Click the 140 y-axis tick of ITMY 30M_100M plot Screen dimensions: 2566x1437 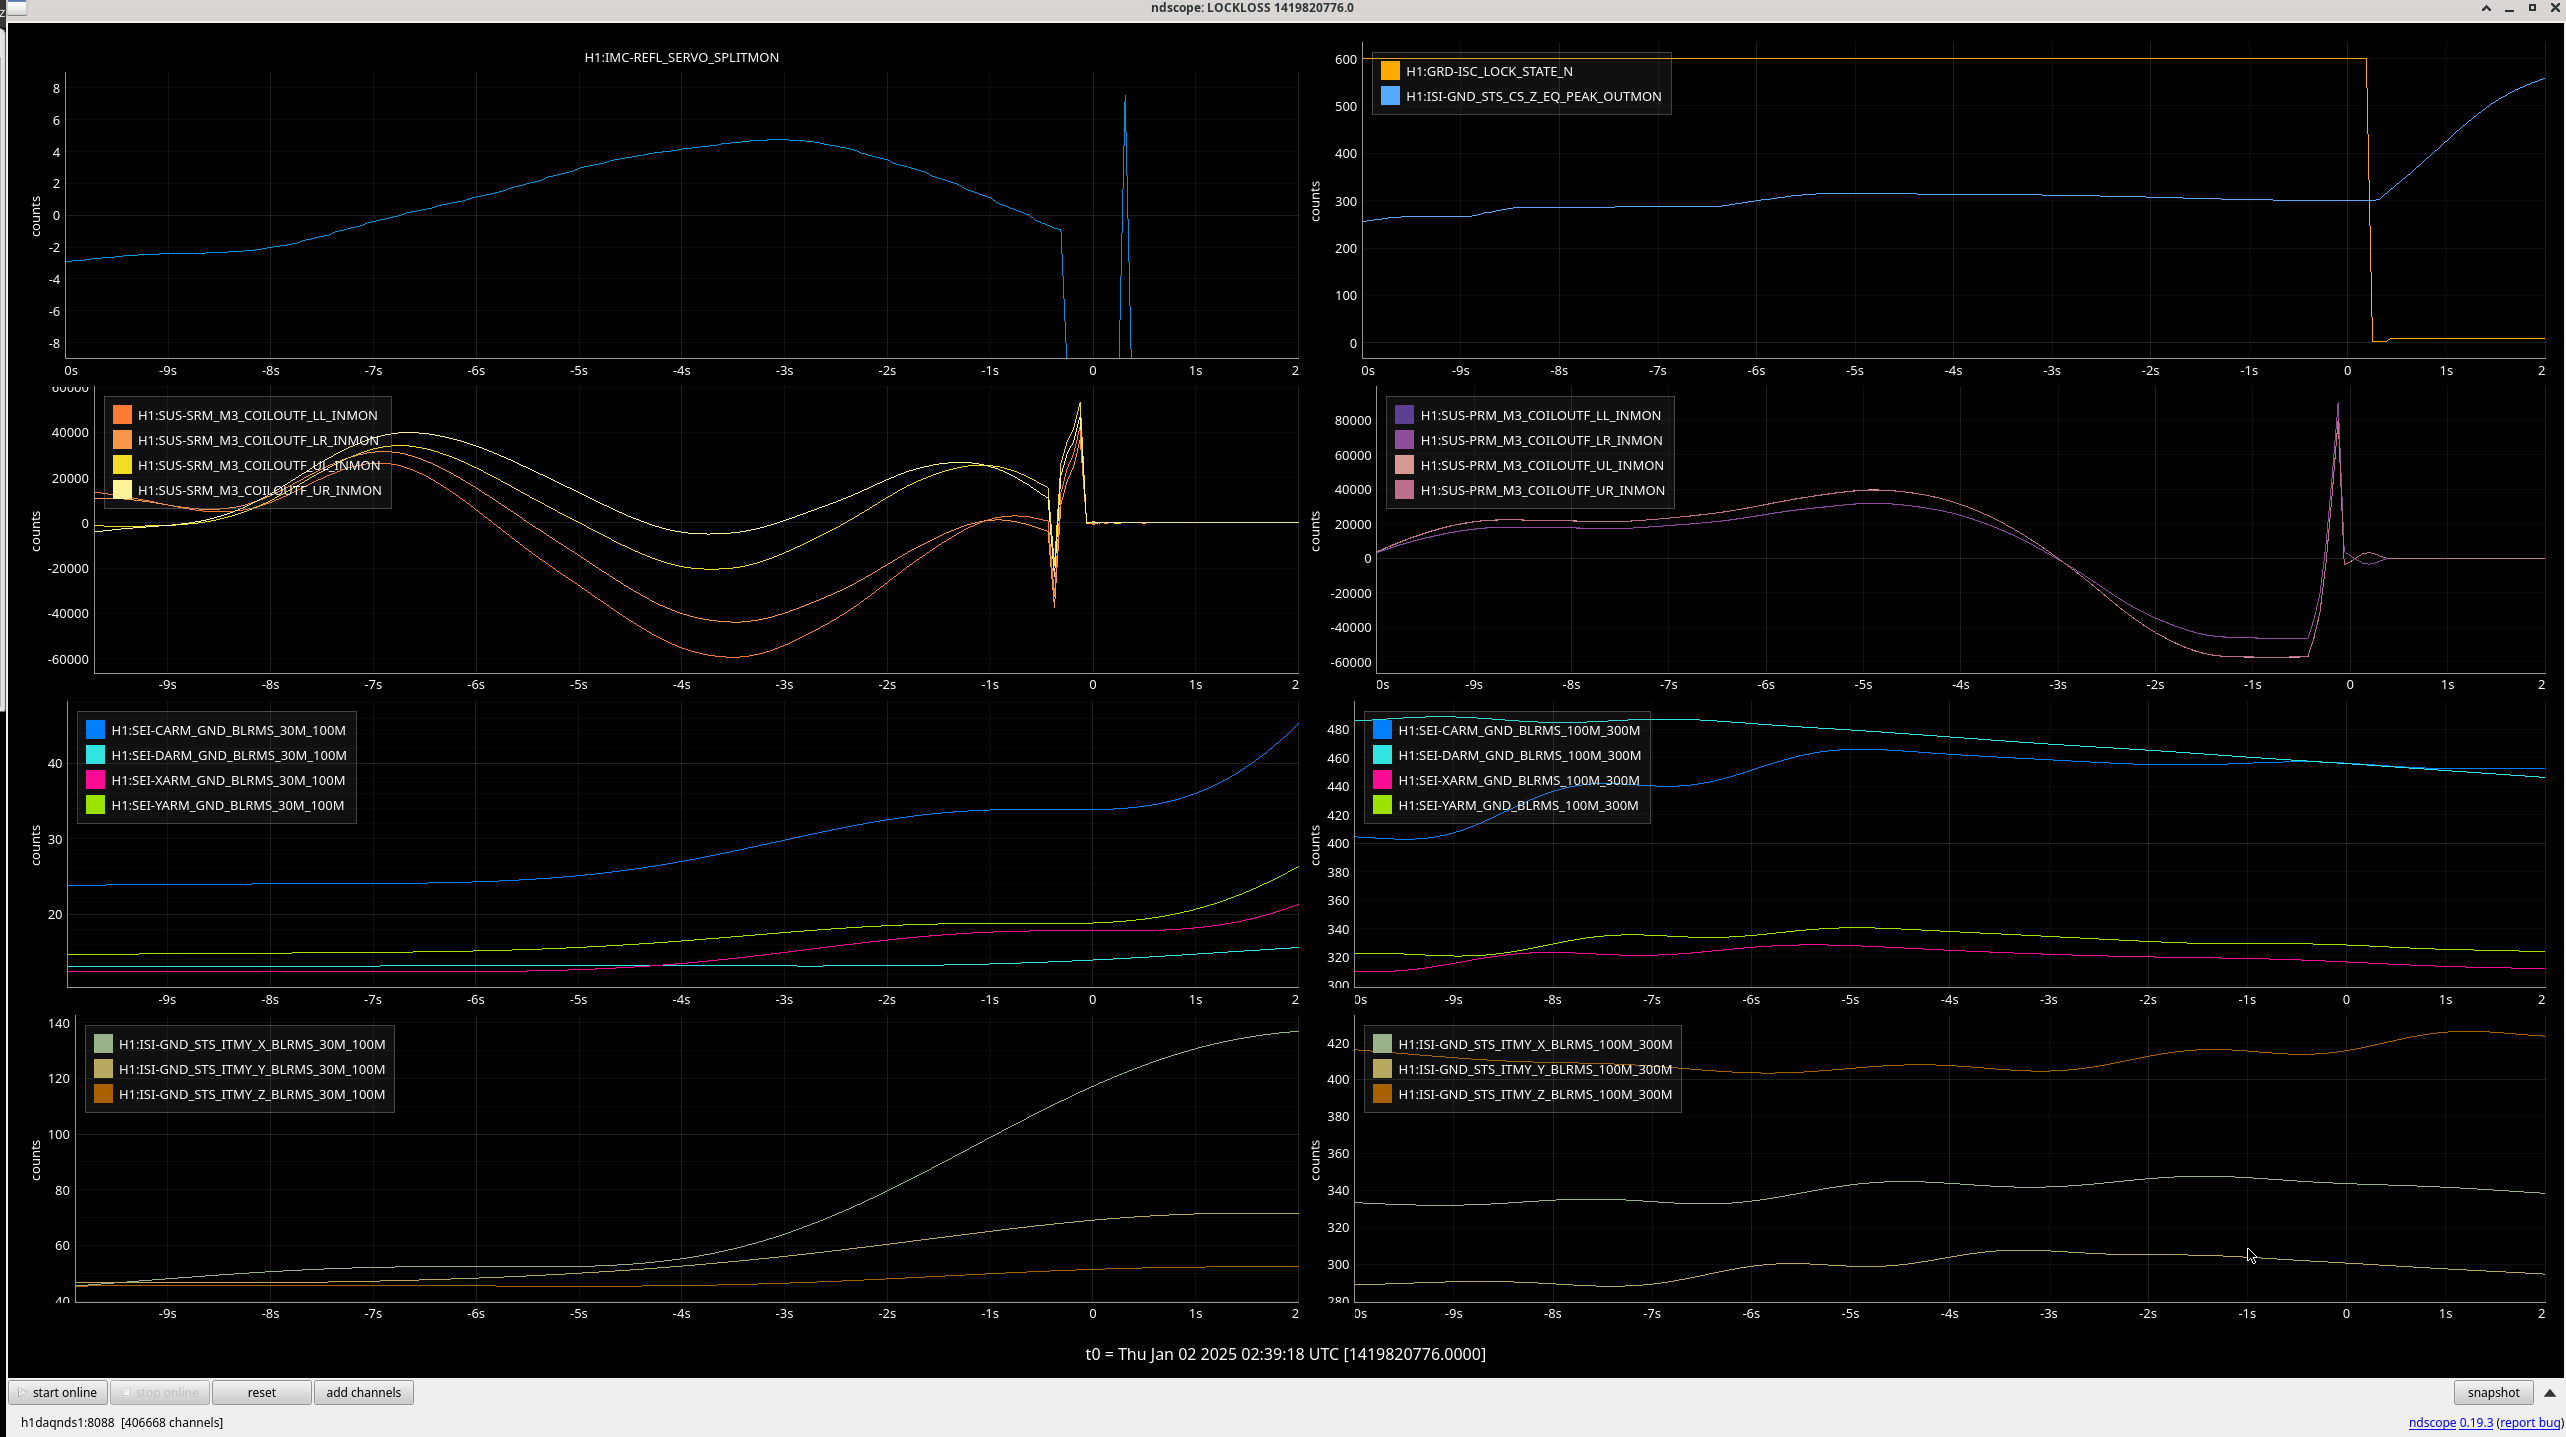pos(59,1023)
